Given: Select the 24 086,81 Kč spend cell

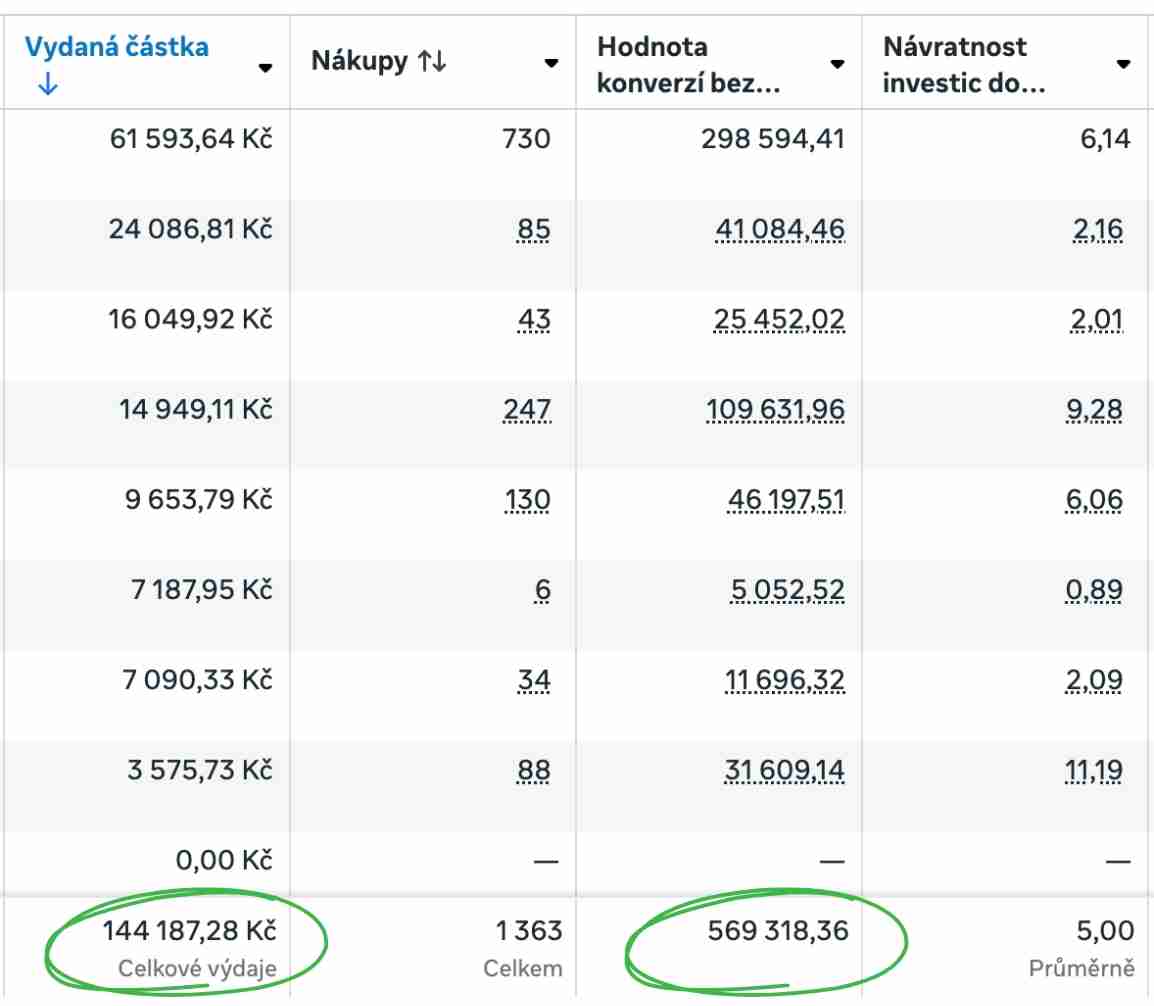Looking at the screenshot, I should point(191,229).
